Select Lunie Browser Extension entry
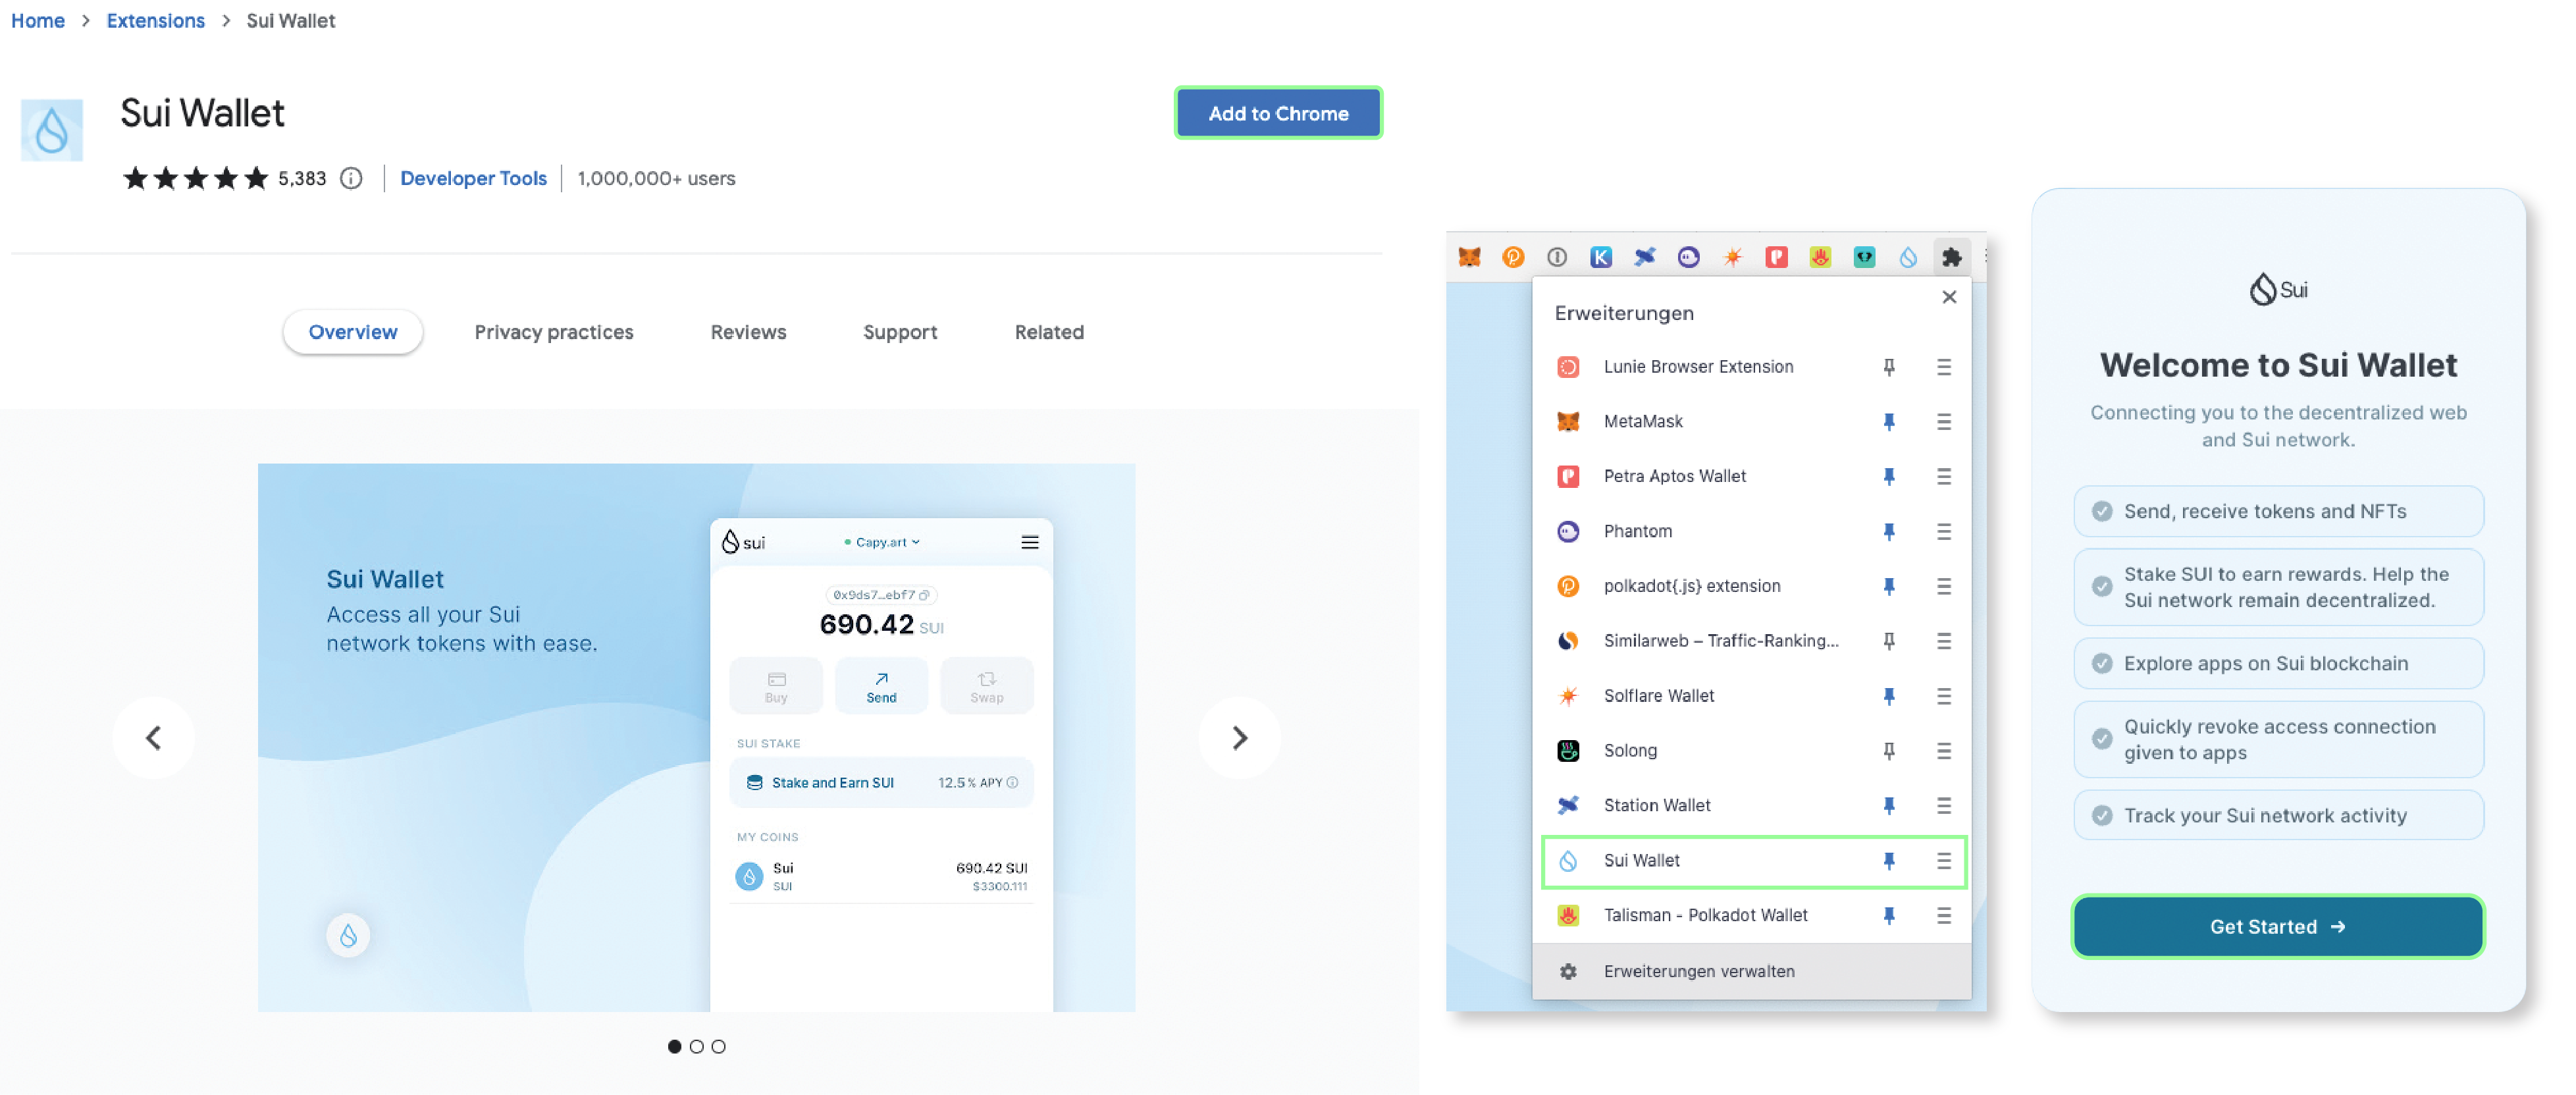This screenshot has height=1095, width=2576. point(1753,367)
